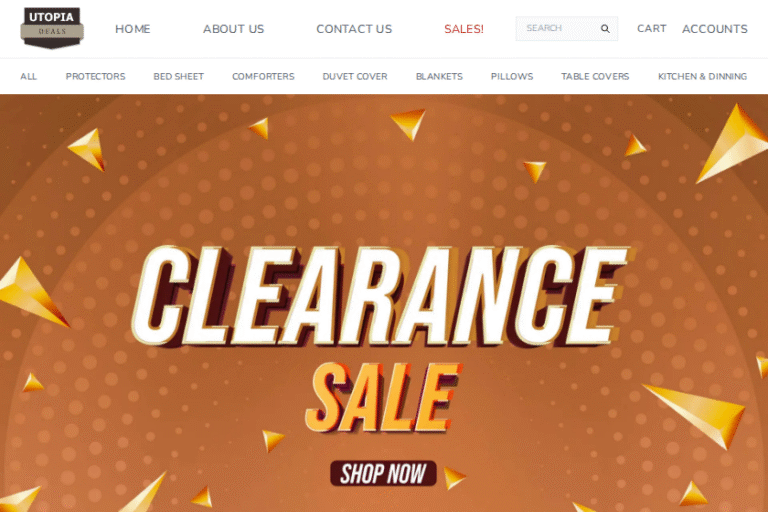Screen dimensions: 768x512
Task: Open the Accounts page
Action: click(x=715, y=29)
